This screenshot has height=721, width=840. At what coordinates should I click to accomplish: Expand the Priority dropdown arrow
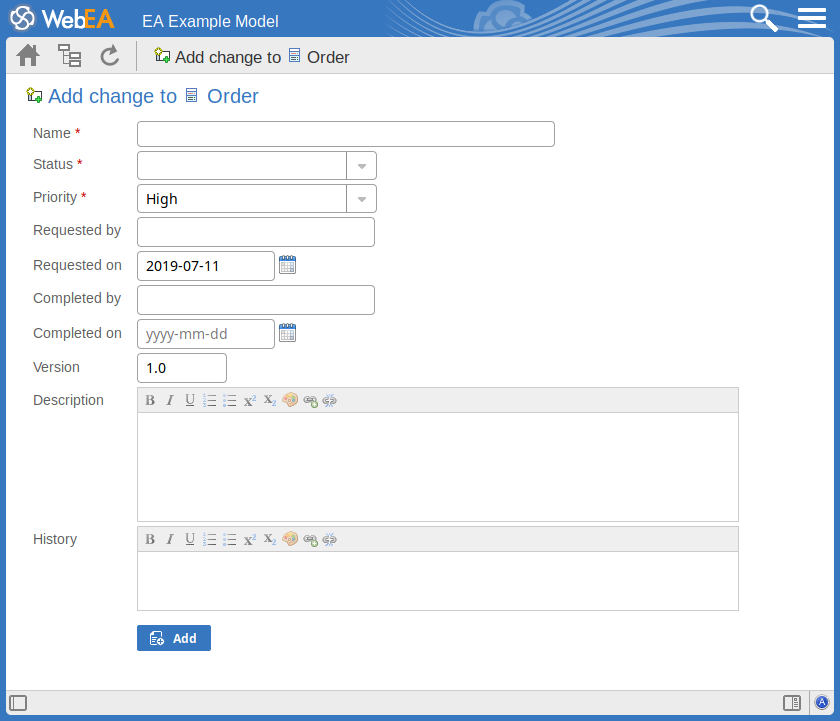(x=361, y=199)
